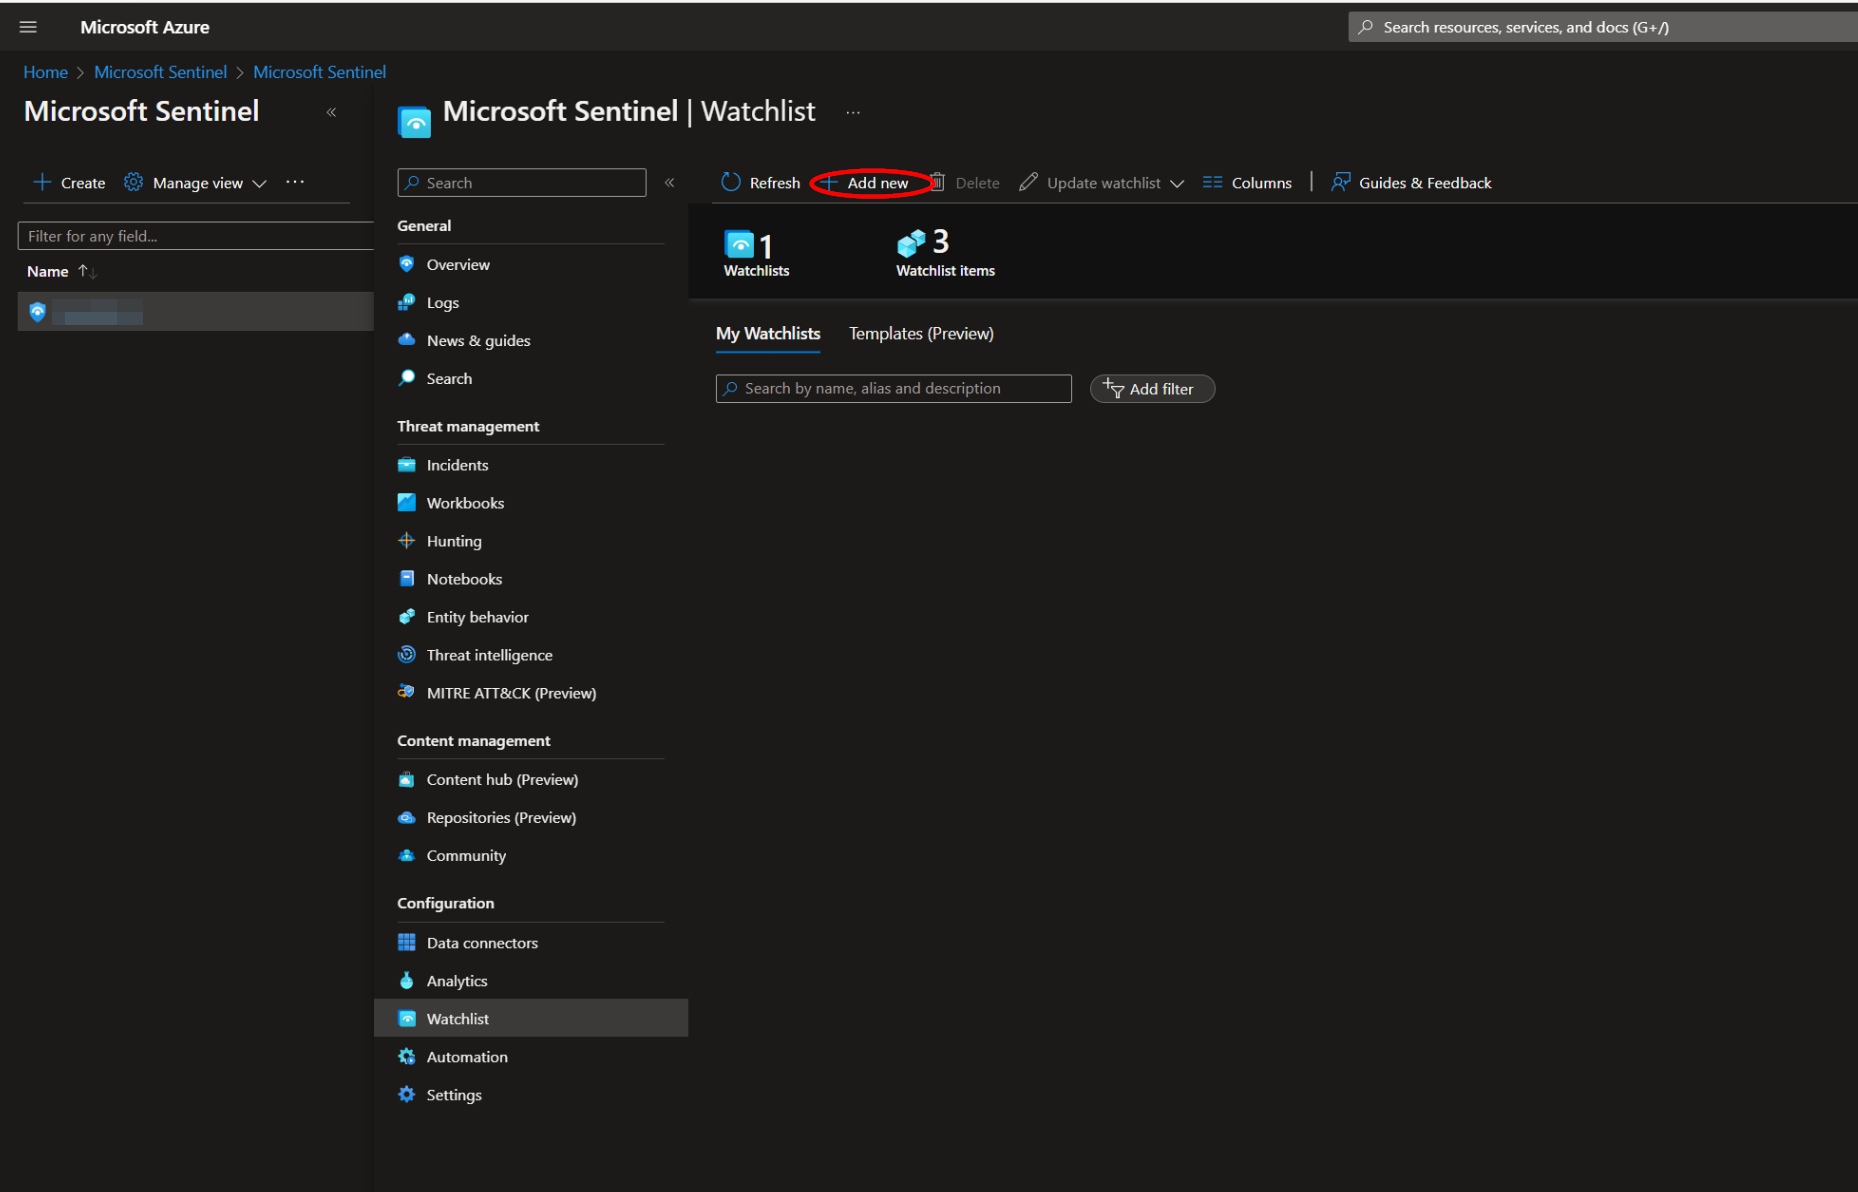Click the Search magnifier icon under General
1858x1192 pixels.
pyautogui.click(x=406, y=378)
